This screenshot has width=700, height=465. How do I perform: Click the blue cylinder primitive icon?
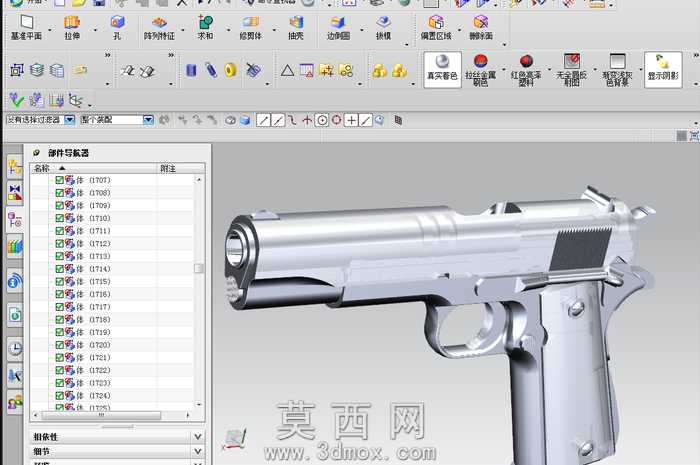[191, 70]
